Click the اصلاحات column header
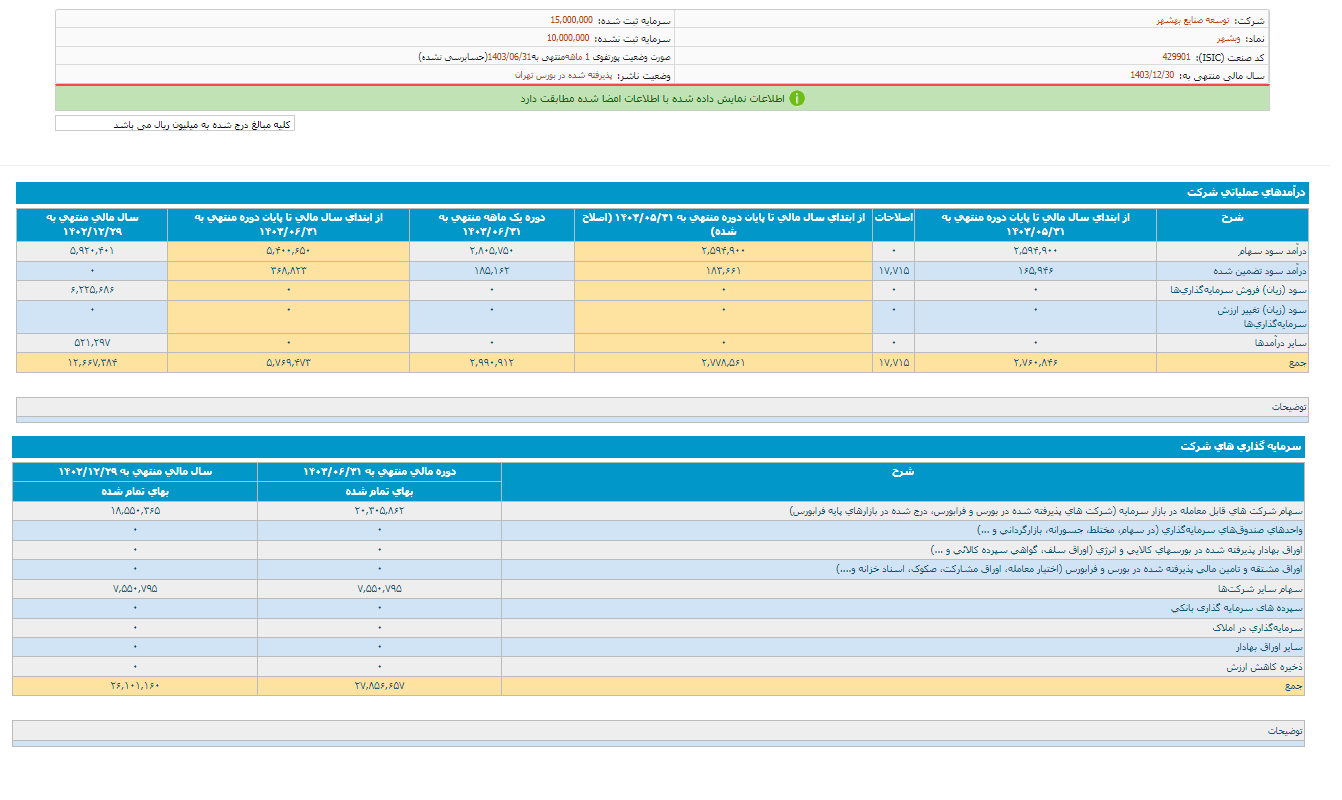 [893, 216]
